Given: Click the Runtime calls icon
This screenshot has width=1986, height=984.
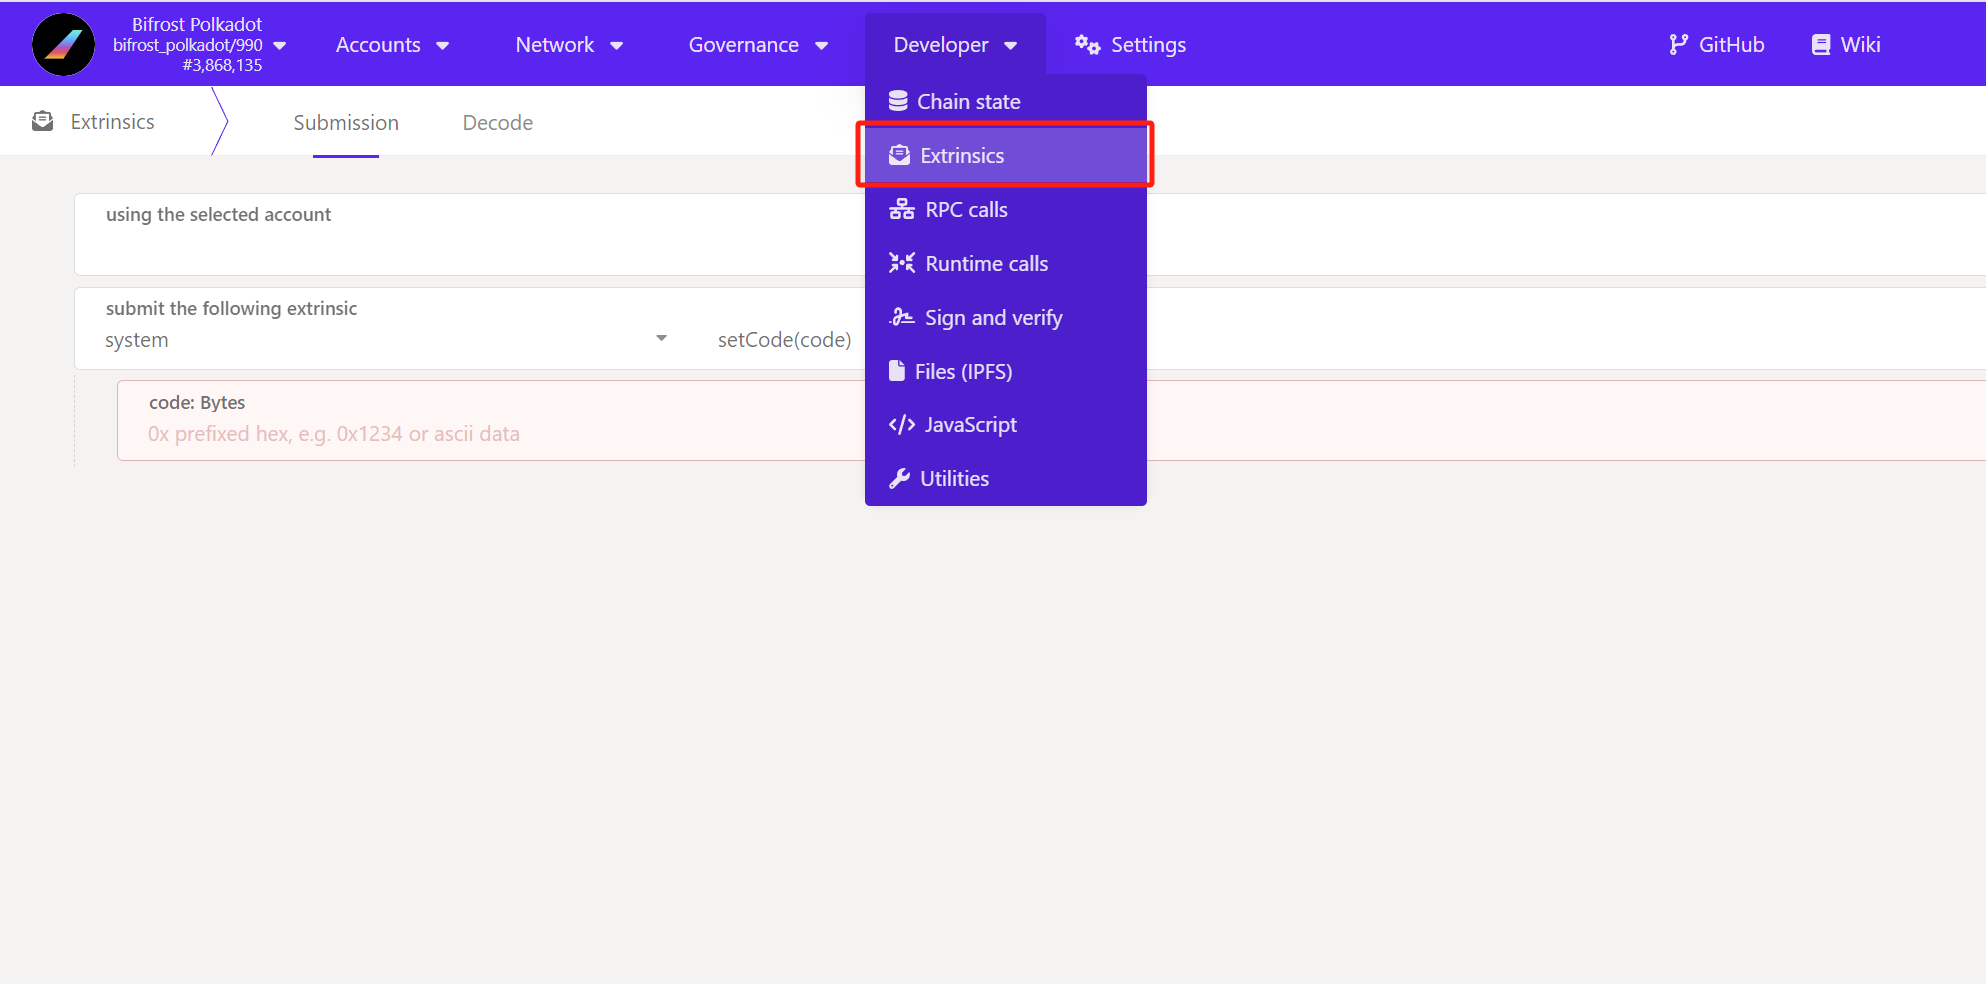Looking at the screenshot, I should tap(901, 264).
